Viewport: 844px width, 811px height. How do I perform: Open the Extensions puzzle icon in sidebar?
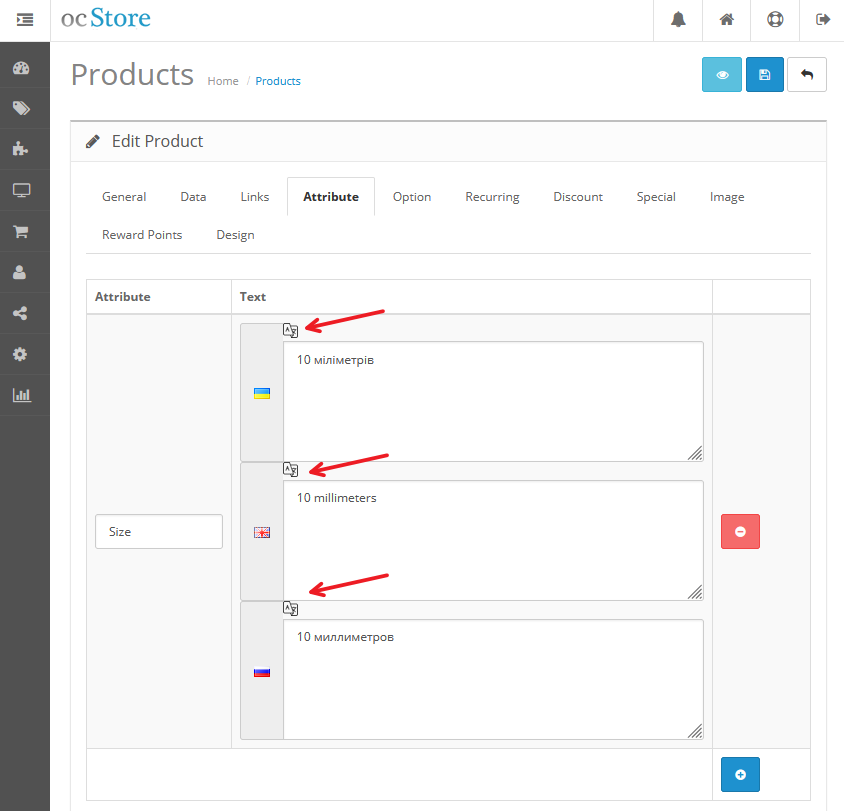pos(21,149)
